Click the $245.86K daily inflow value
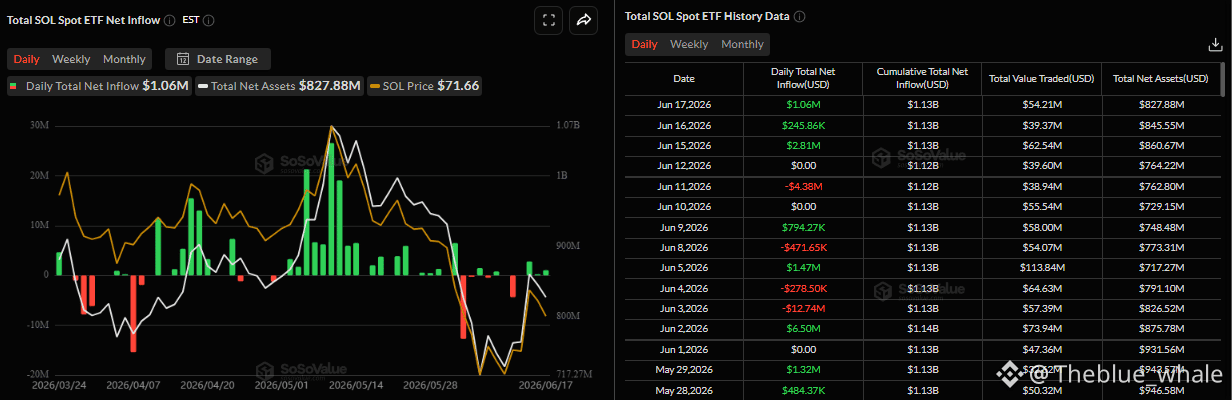The height and width of the screenshot is (400, 1232). pos(802,125)
